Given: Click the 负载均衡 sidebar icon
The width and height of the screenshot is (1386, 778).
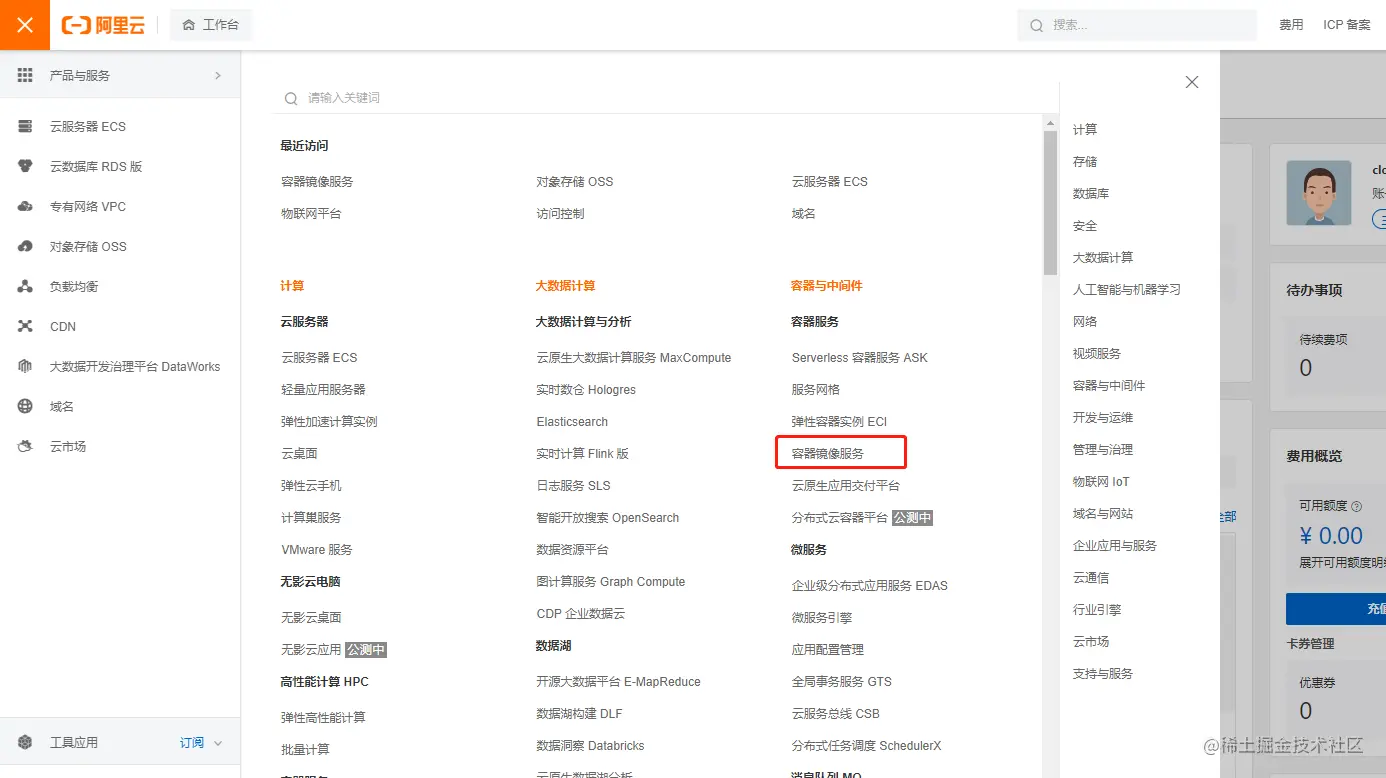Looking at the screenshot, I should [26, 286].
